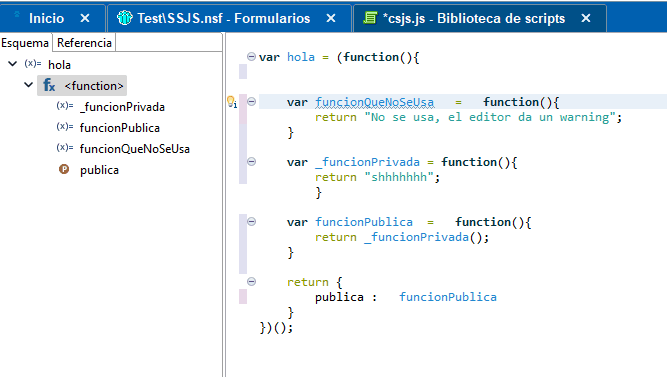This screenshot has height=377, width=667.
Task: Select funcionQueNoSeUsa in the outline tree
Action: point(134,149)
